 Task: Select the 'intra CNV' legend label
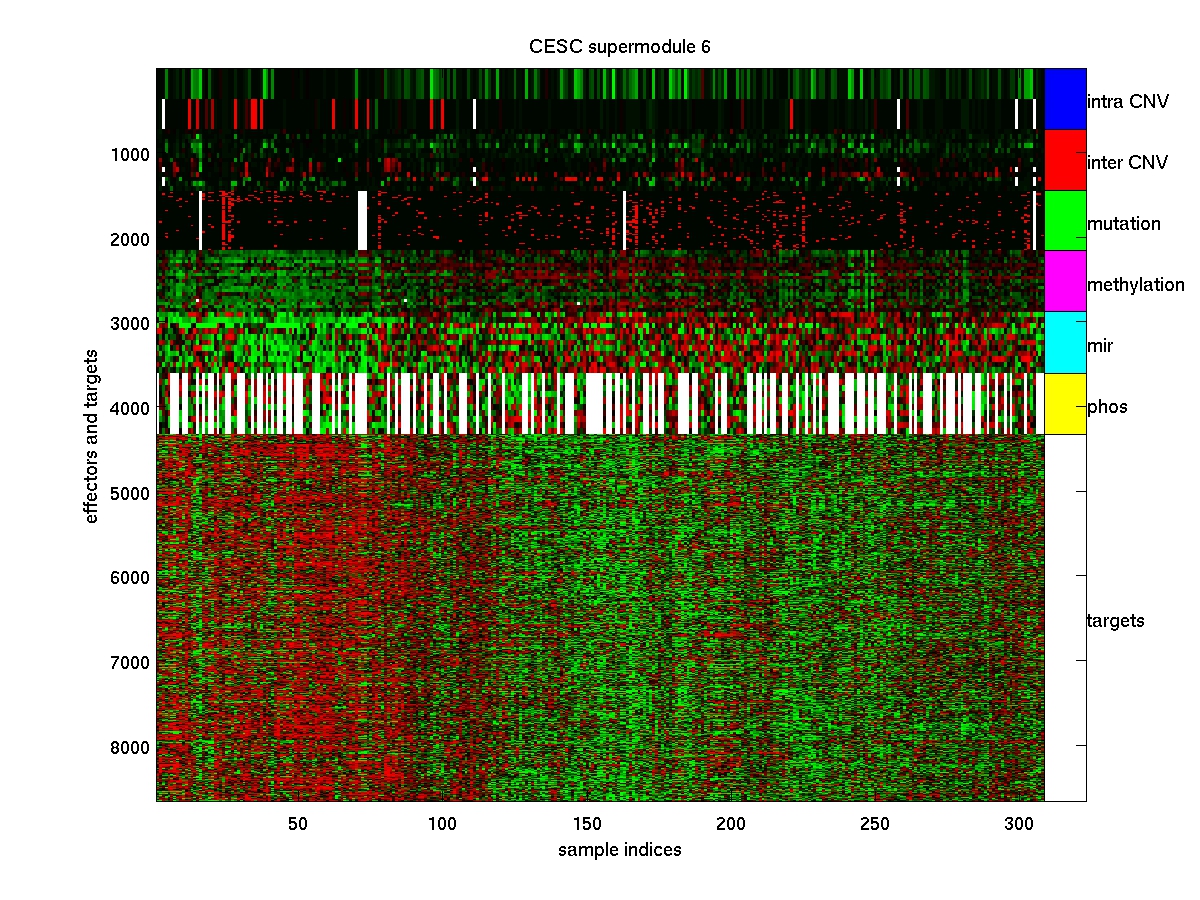(1127, 101)
